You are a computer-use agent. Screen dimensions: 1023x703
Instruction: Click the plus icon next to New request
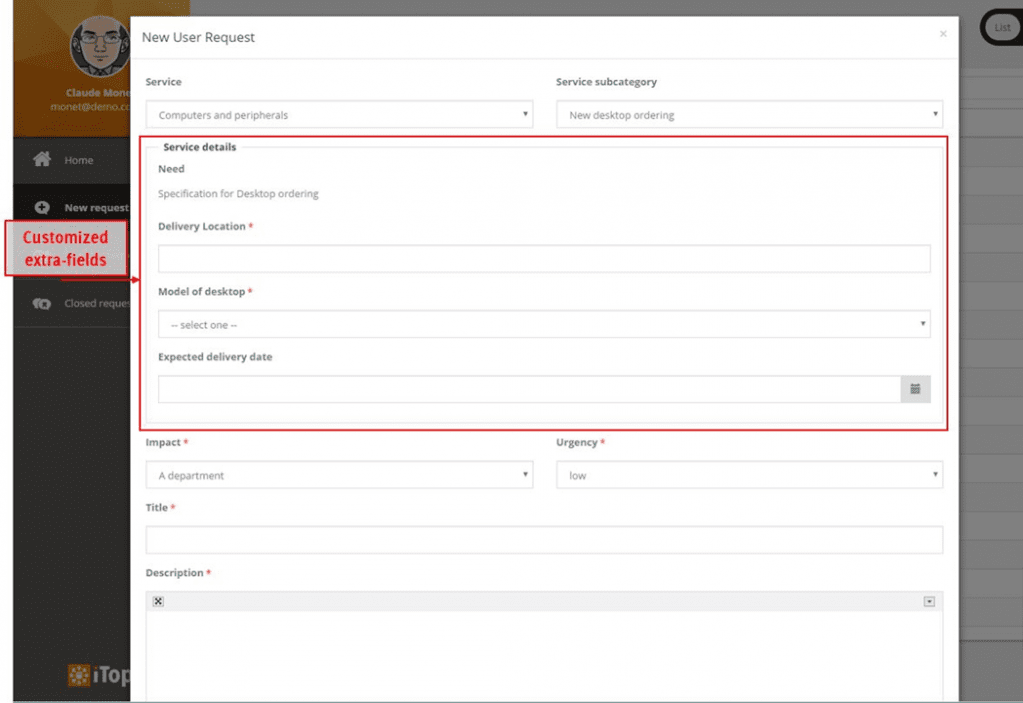click(42, 207)
